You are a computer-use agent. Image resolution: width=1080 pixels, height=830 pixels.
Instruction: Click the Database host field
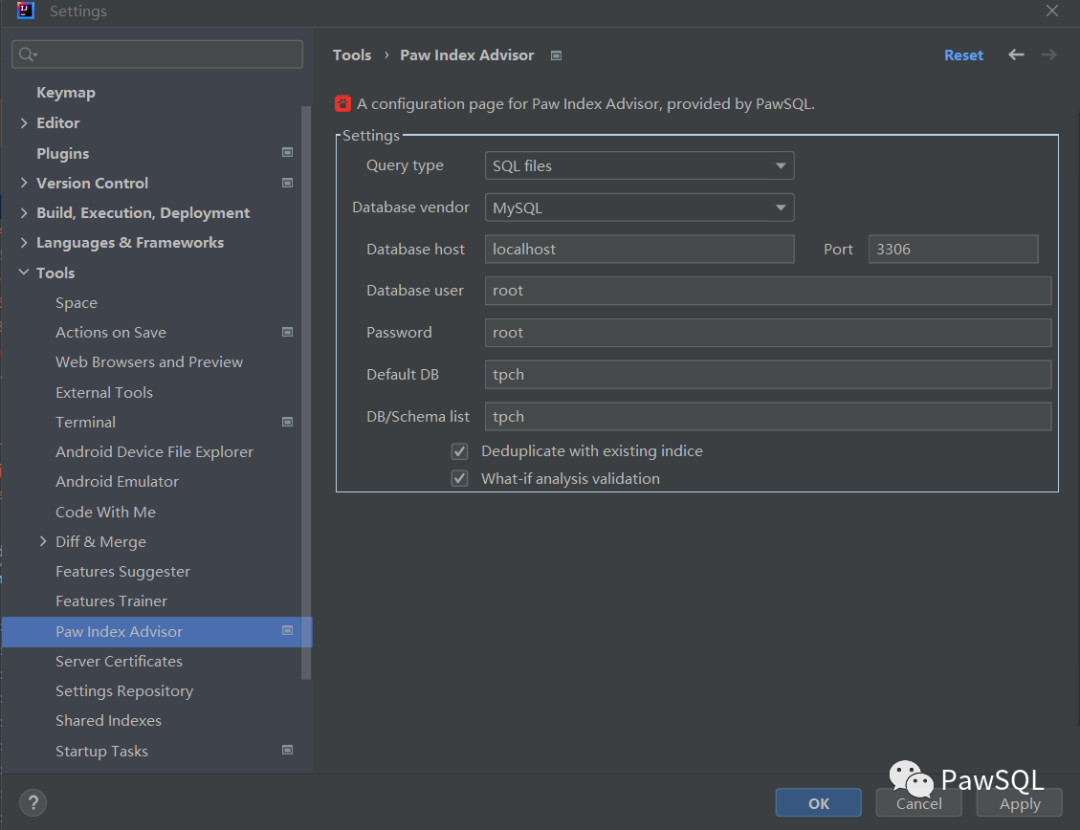coord(639,249)
